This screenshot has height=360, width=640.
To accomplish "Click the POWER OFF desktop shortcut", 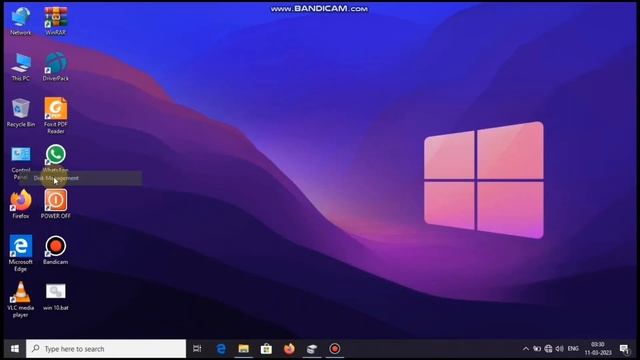I will pyautogui.click(x=56, y=204).
